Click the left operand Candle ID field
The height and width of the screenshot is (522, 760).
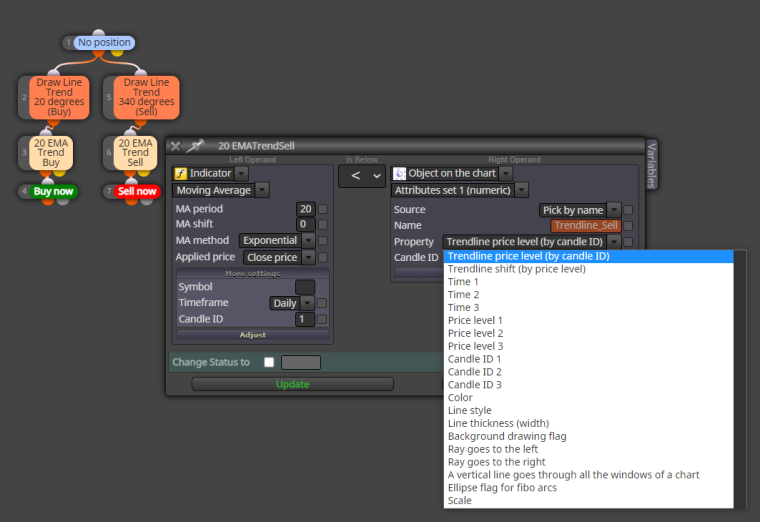click(305, 319)
